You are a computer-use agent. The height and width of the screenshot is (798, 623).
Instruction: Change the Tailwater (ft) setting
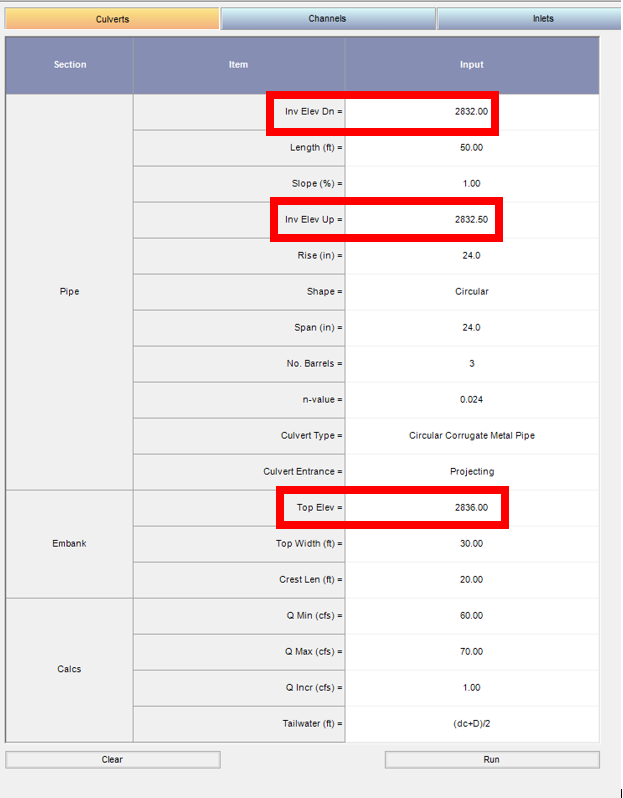[x=471, y=724]
